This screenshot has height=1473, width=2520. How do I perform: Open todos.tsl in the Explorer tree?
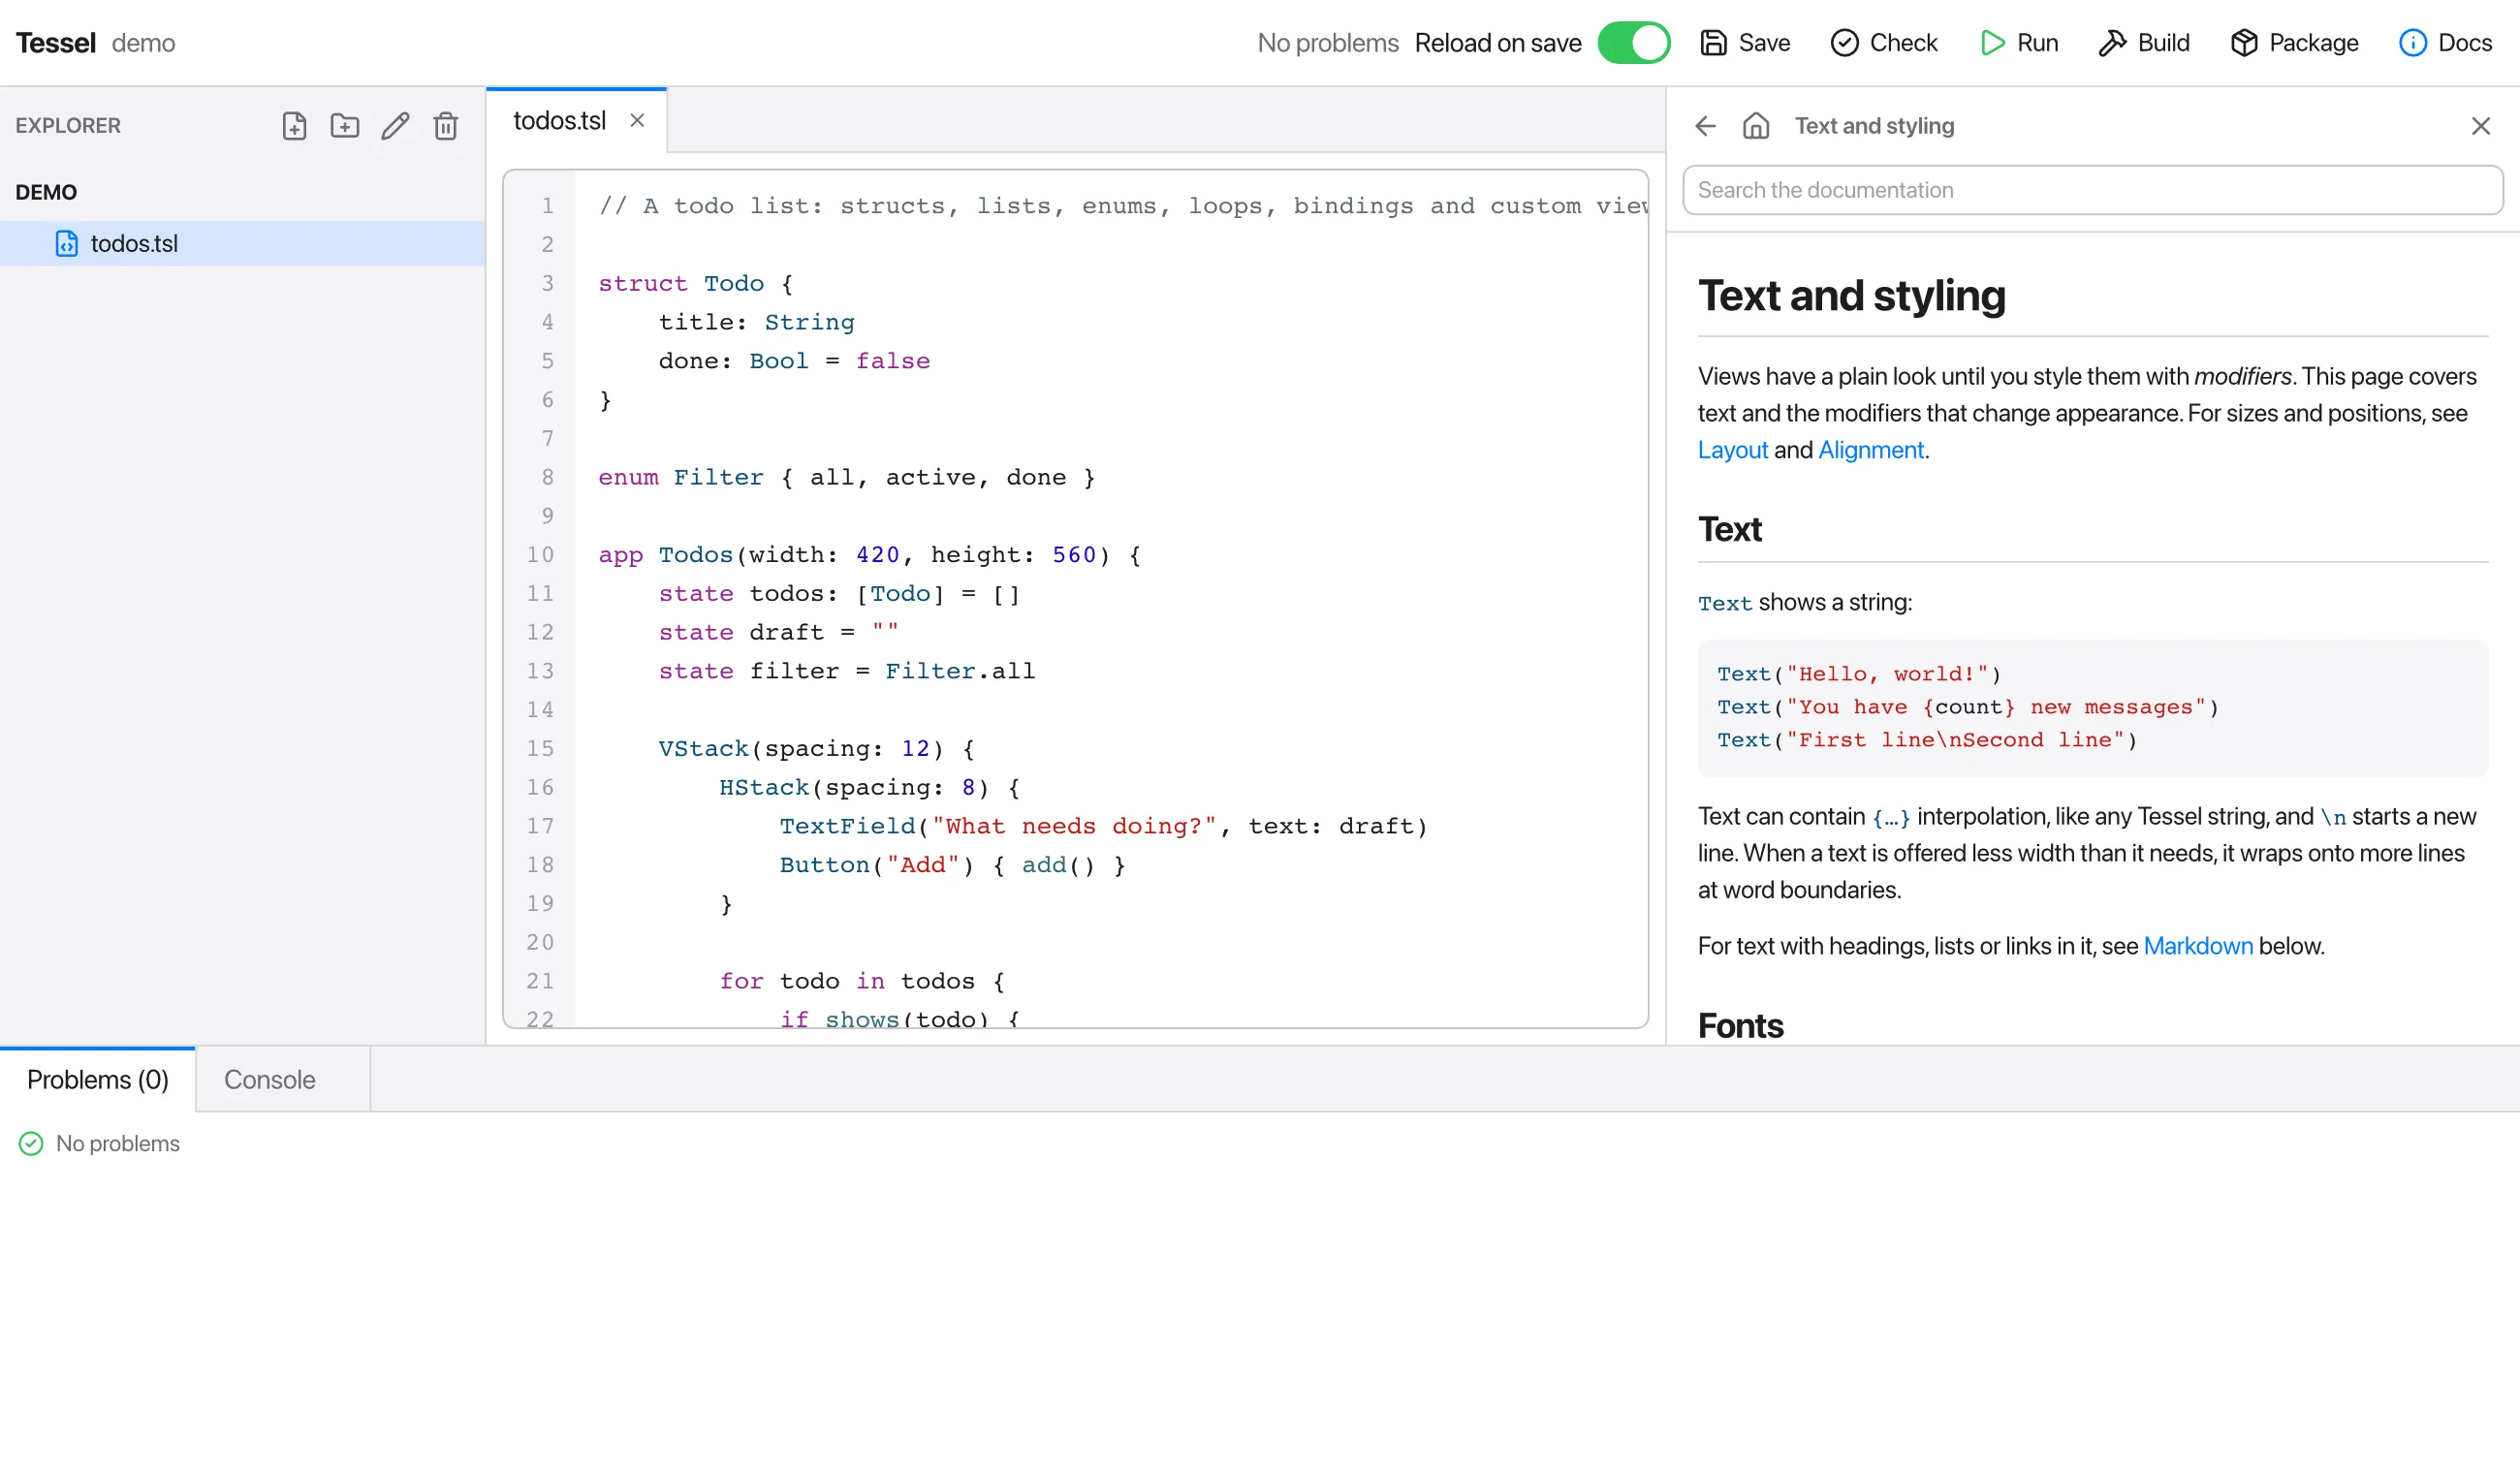pos(242,244)
